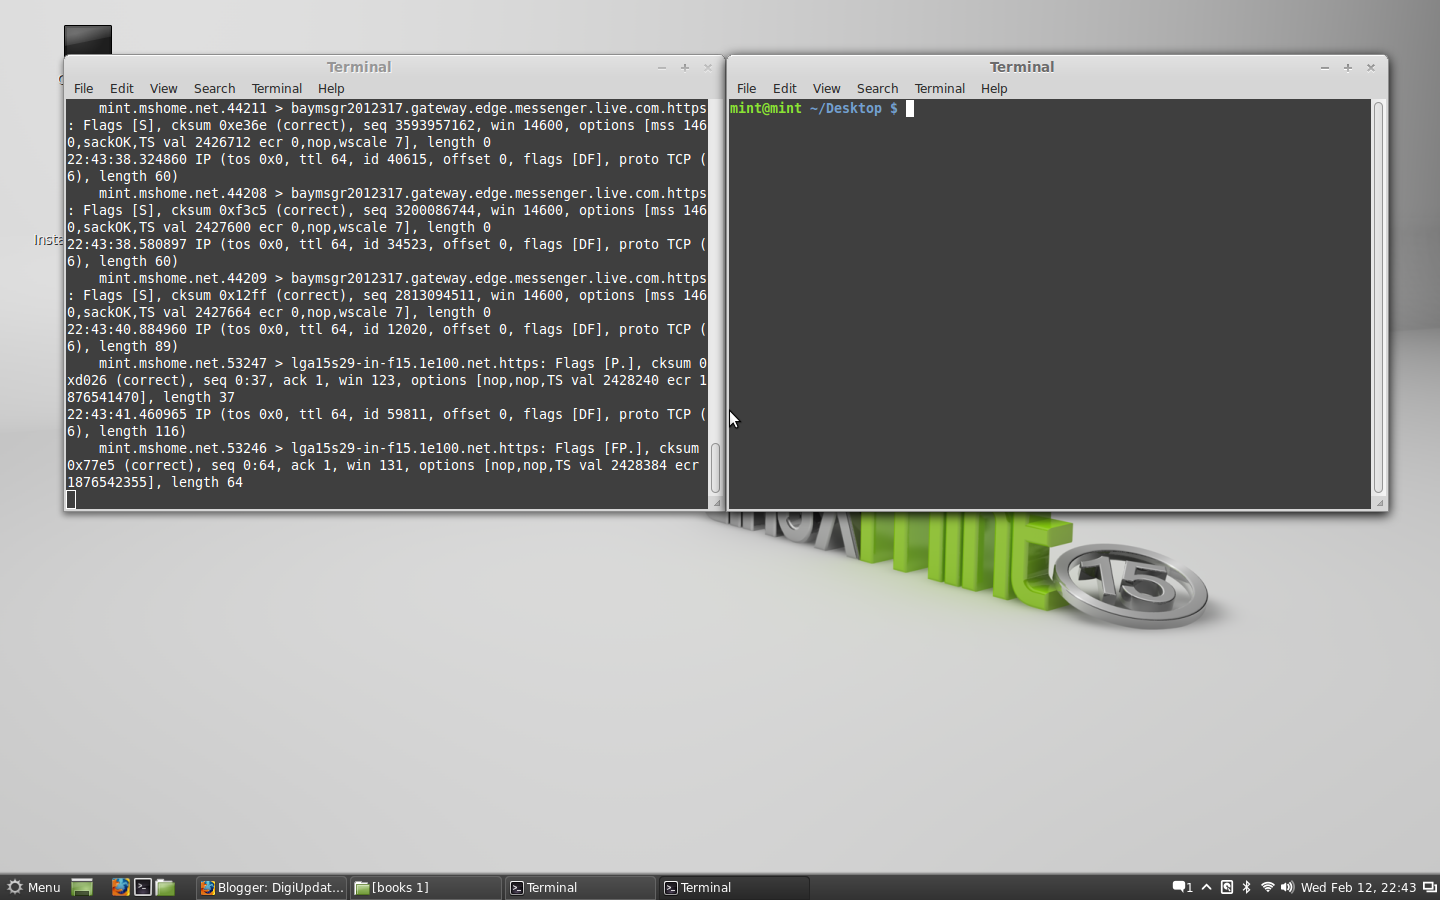Image resolution: width=1440 pixels, height=900 pixels.
Task: Open the Computer icon on the desktop
Action: tap(88, 38)
